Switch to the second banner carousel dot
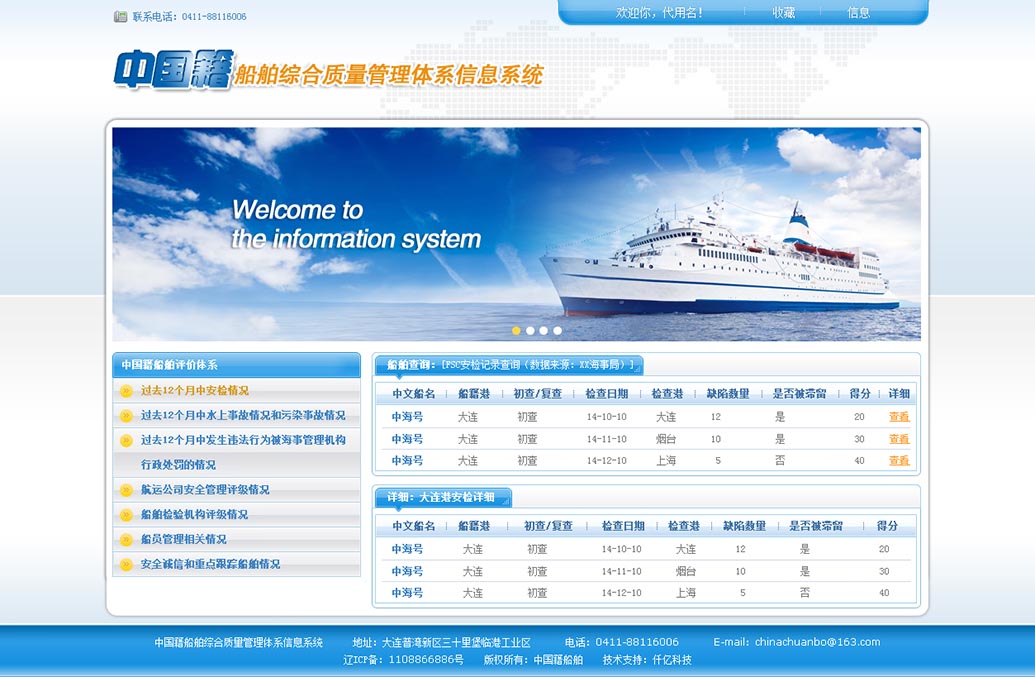 point(530,330)
